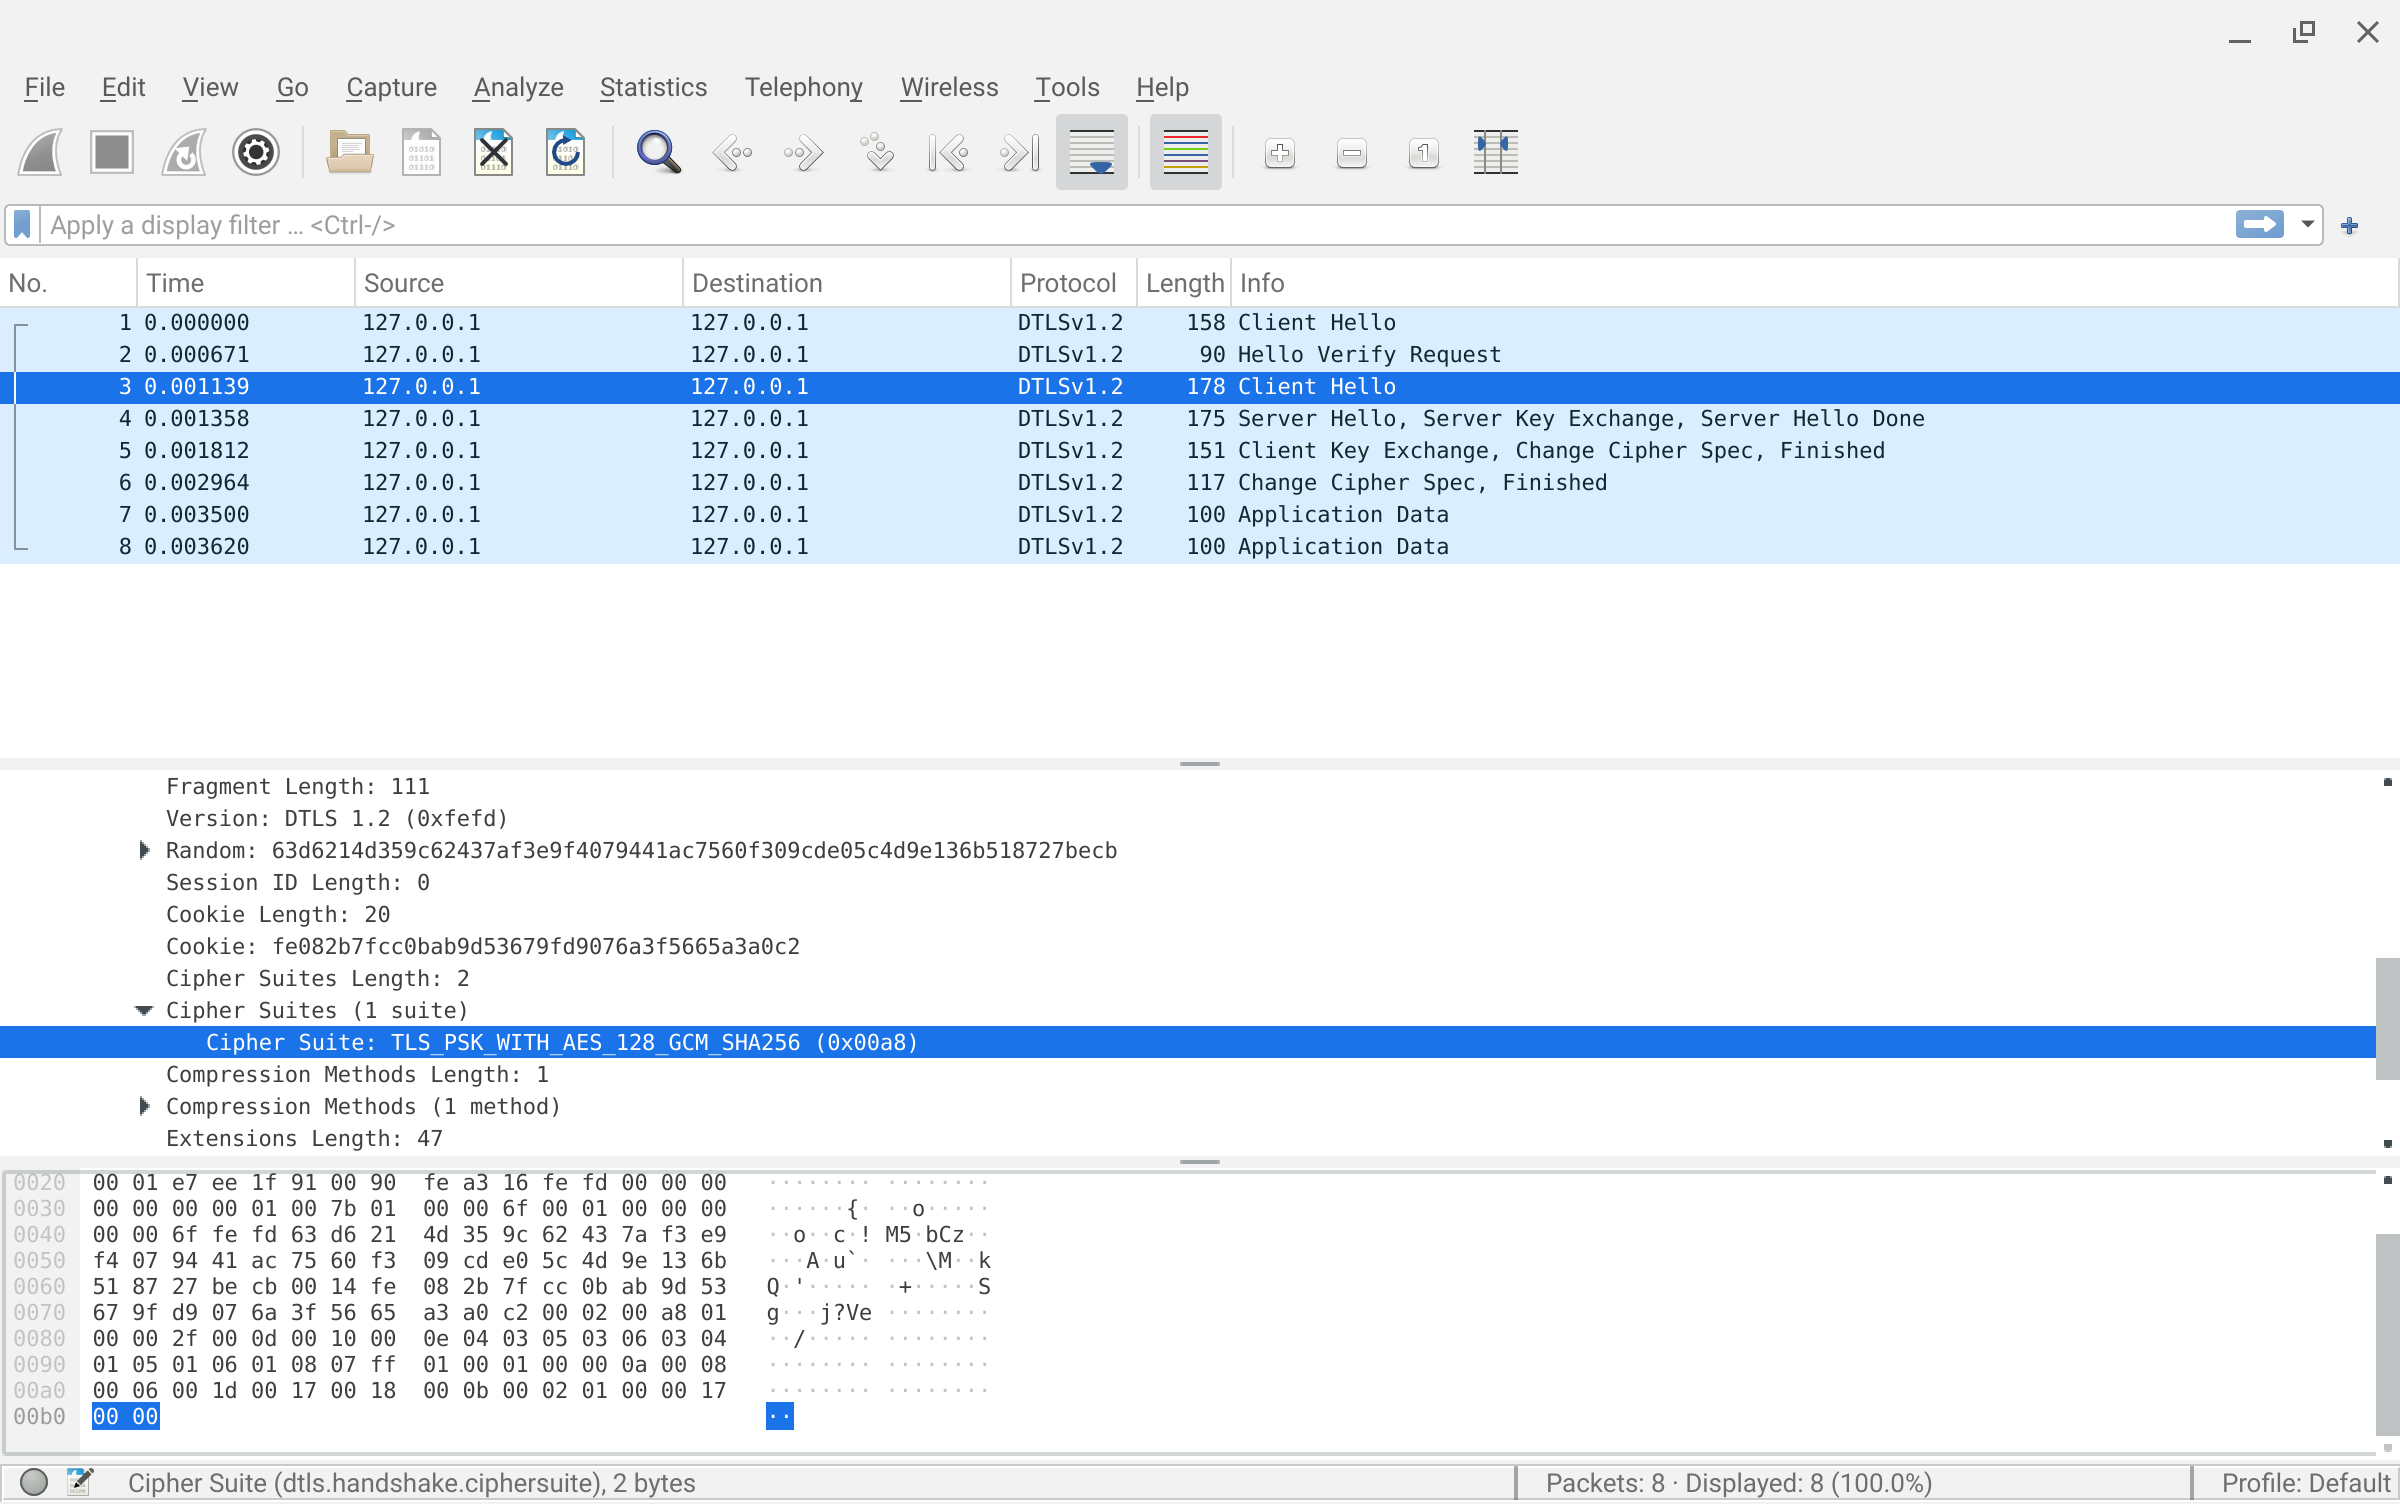Open the Statistics menu

point(653,88)
